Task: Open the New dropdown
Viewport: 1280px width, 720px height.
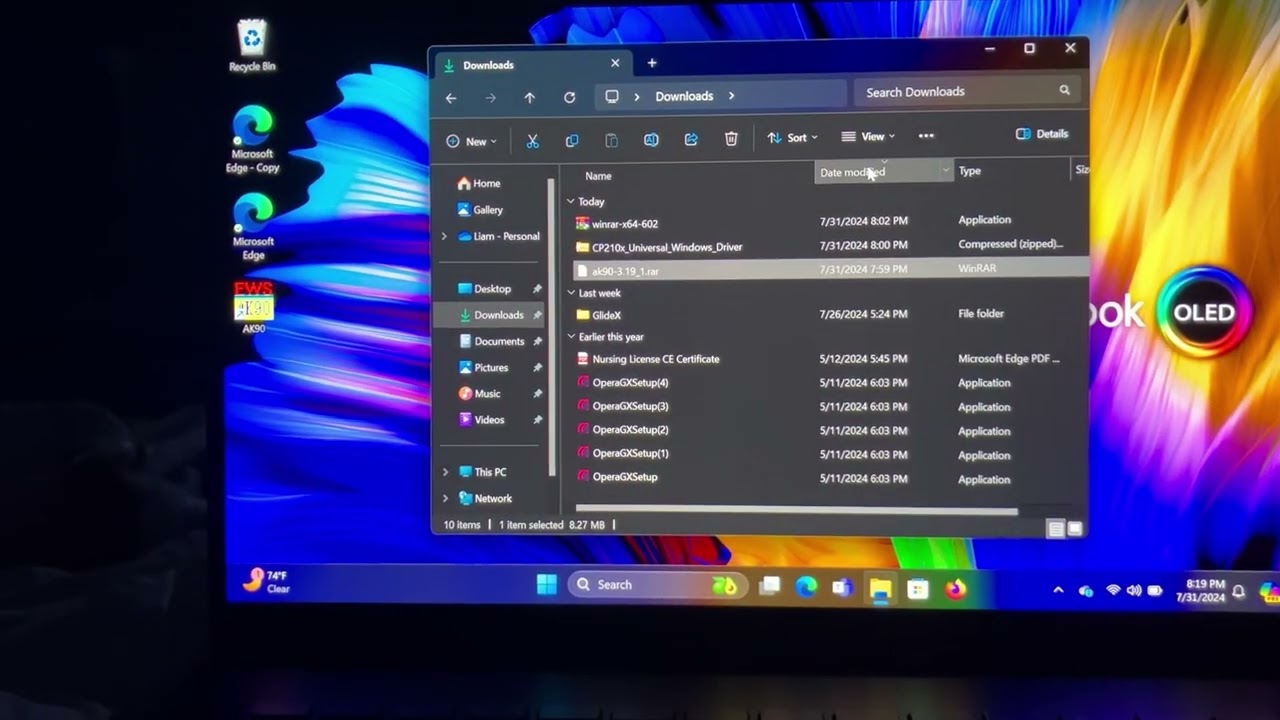Action: tap(471, 142)
